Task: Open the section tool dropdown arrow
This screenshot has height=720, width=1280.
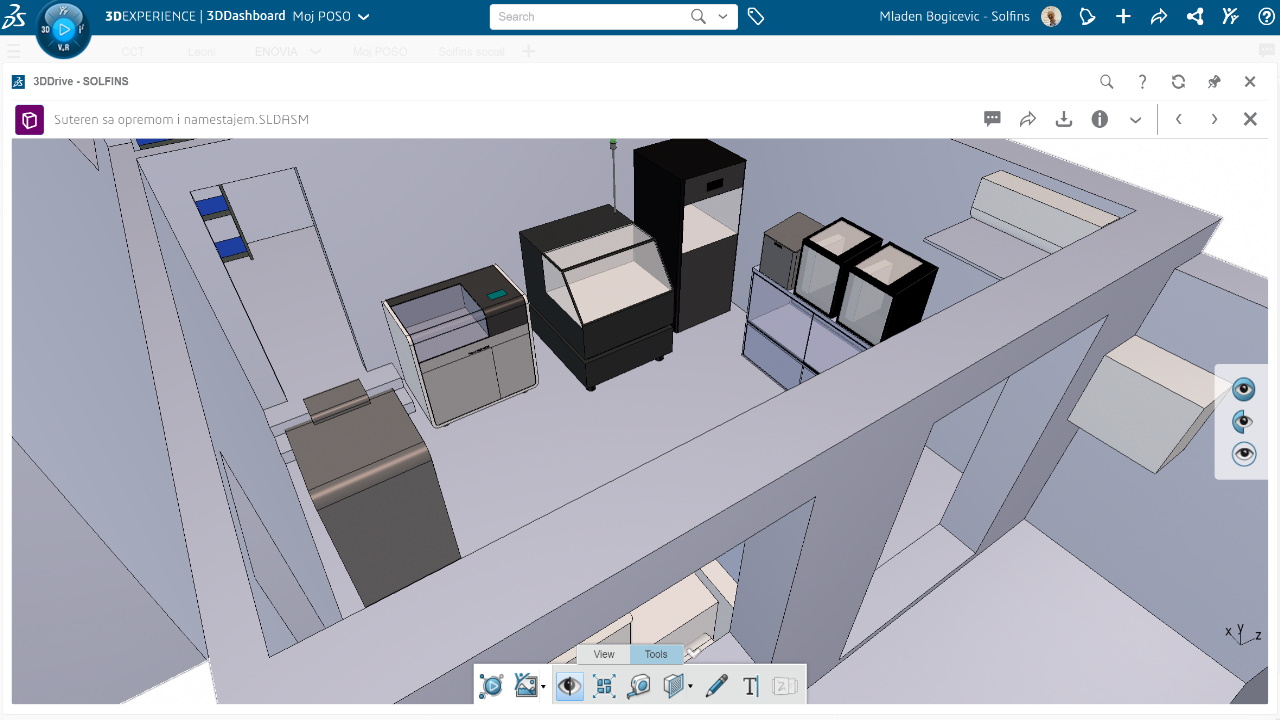Action: pyautogui.click(x=690, y=688)
